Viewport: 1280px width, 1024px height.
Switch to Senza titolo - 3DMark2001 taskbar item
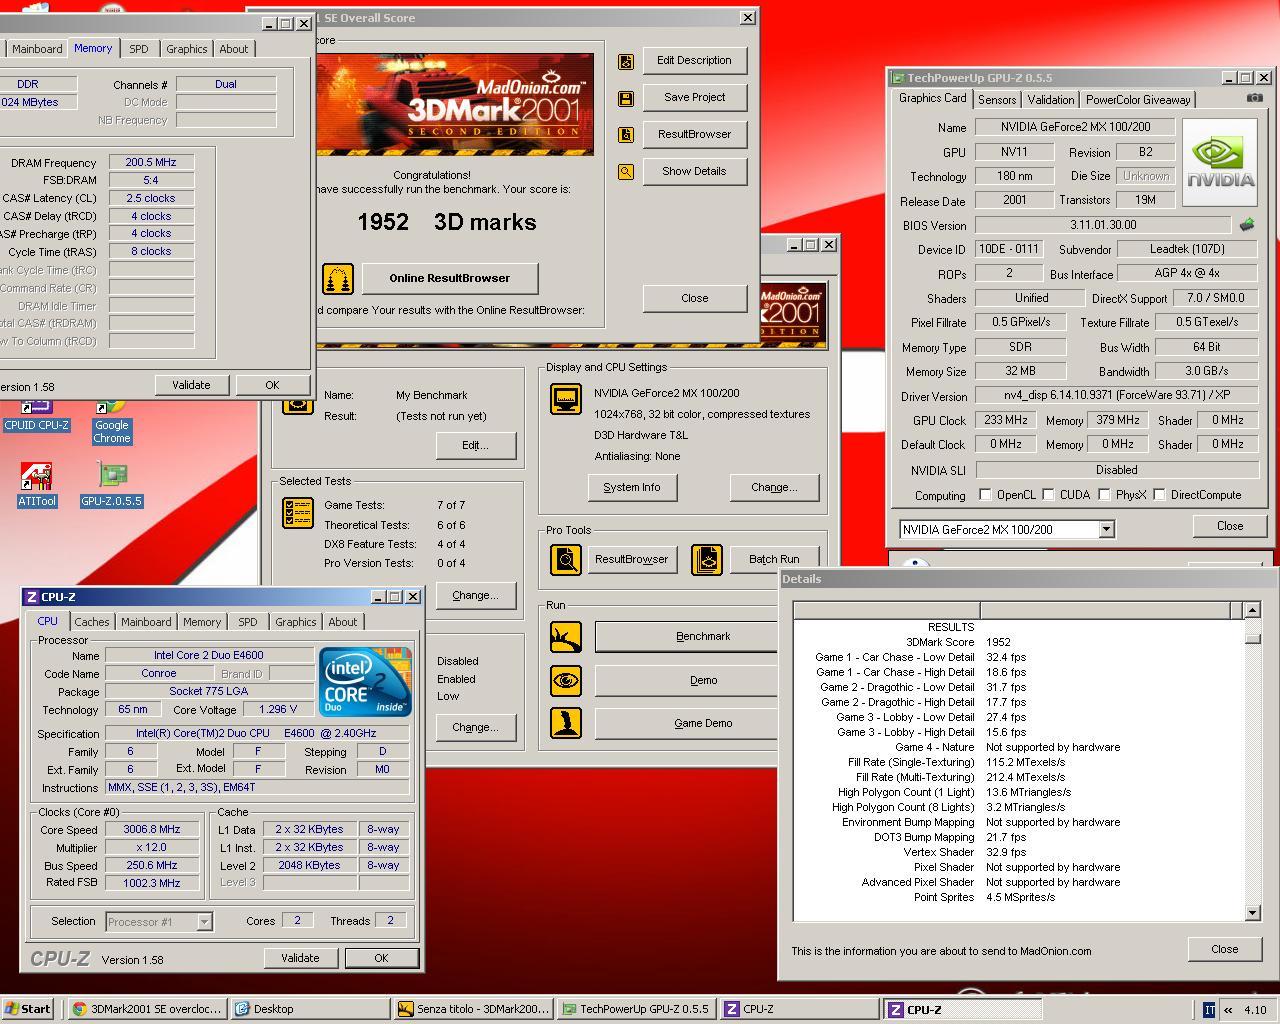[x=474, y=1009]
